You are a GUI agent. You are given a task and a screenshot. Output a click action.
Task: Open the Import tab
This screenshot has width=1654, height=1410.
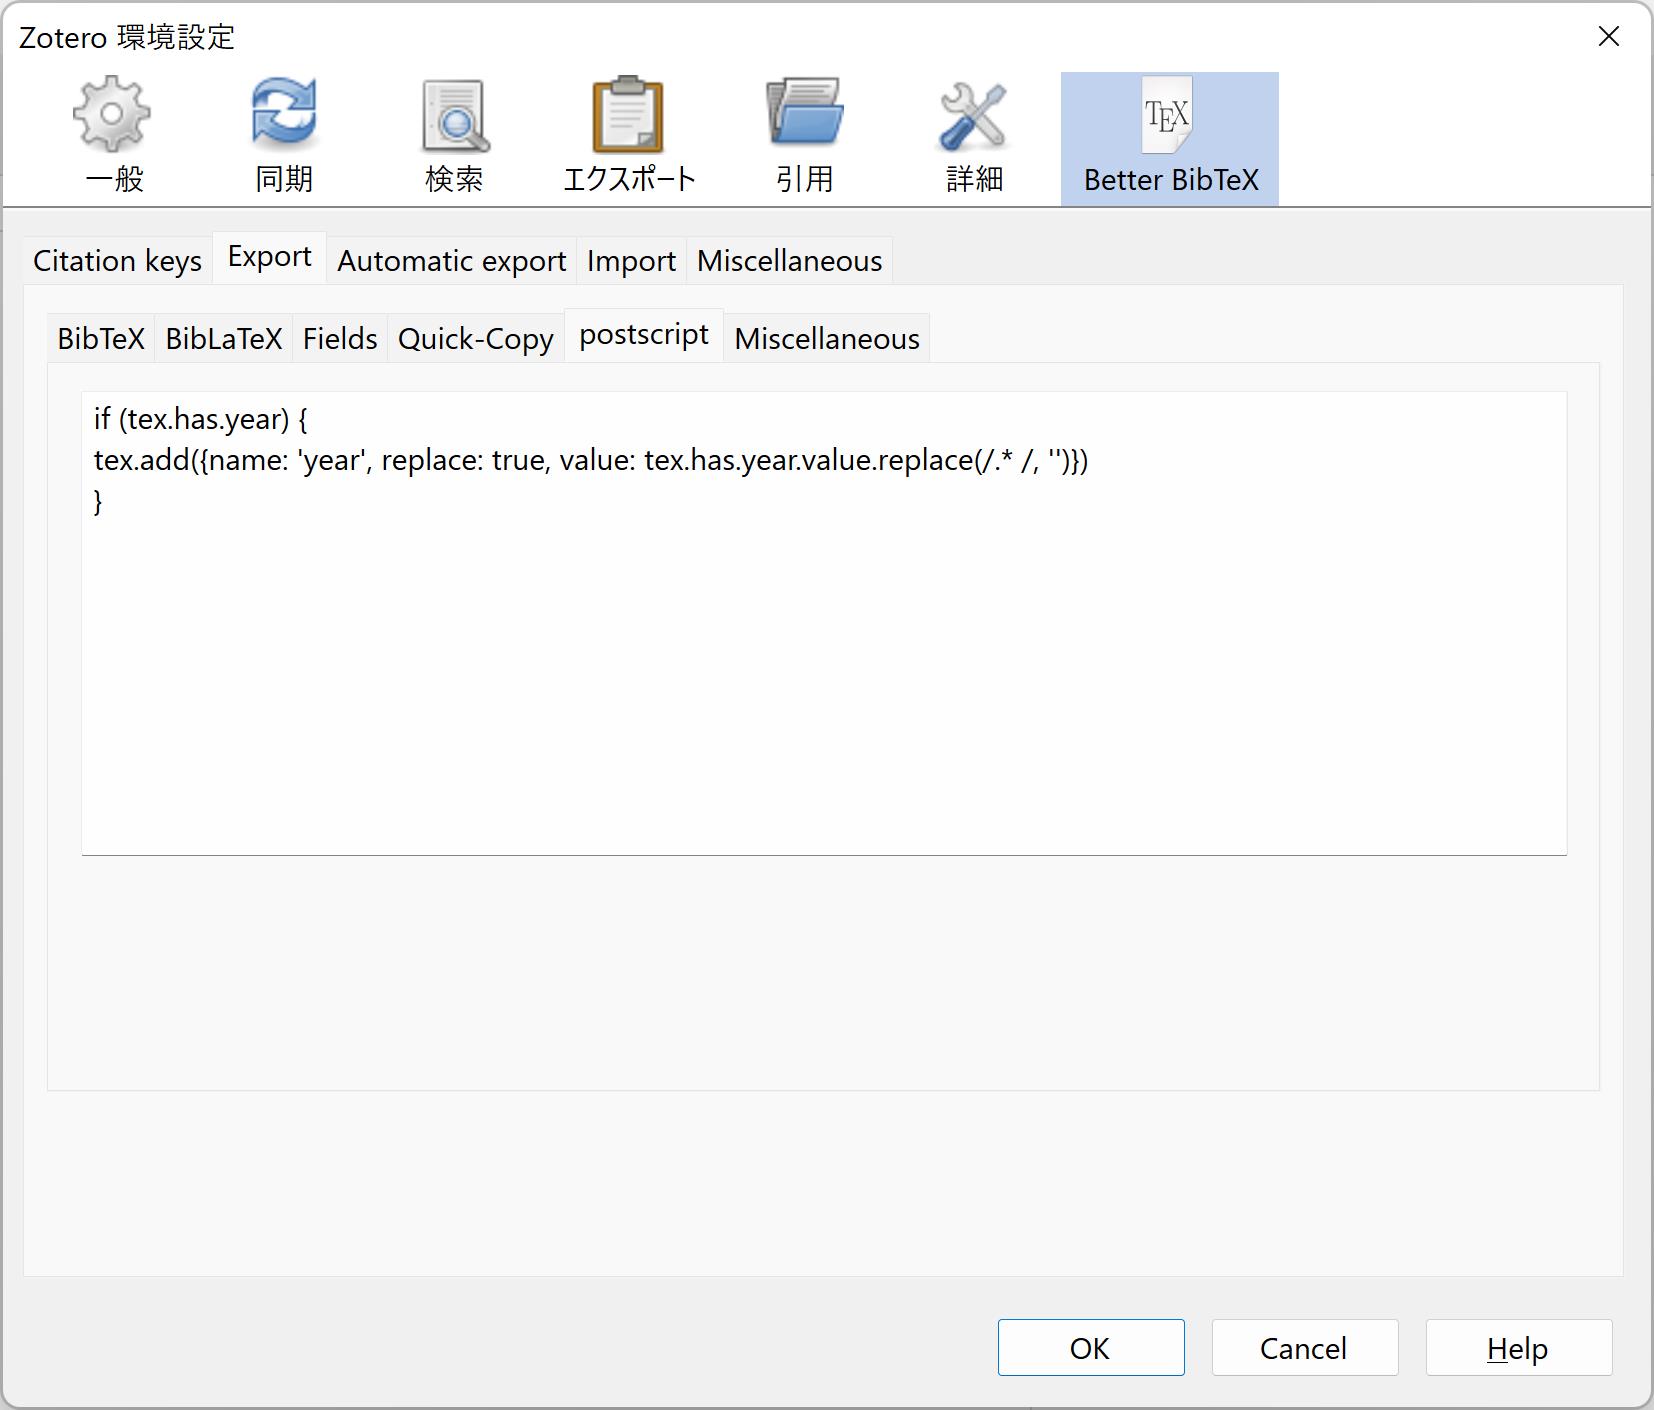pos(631,261)
